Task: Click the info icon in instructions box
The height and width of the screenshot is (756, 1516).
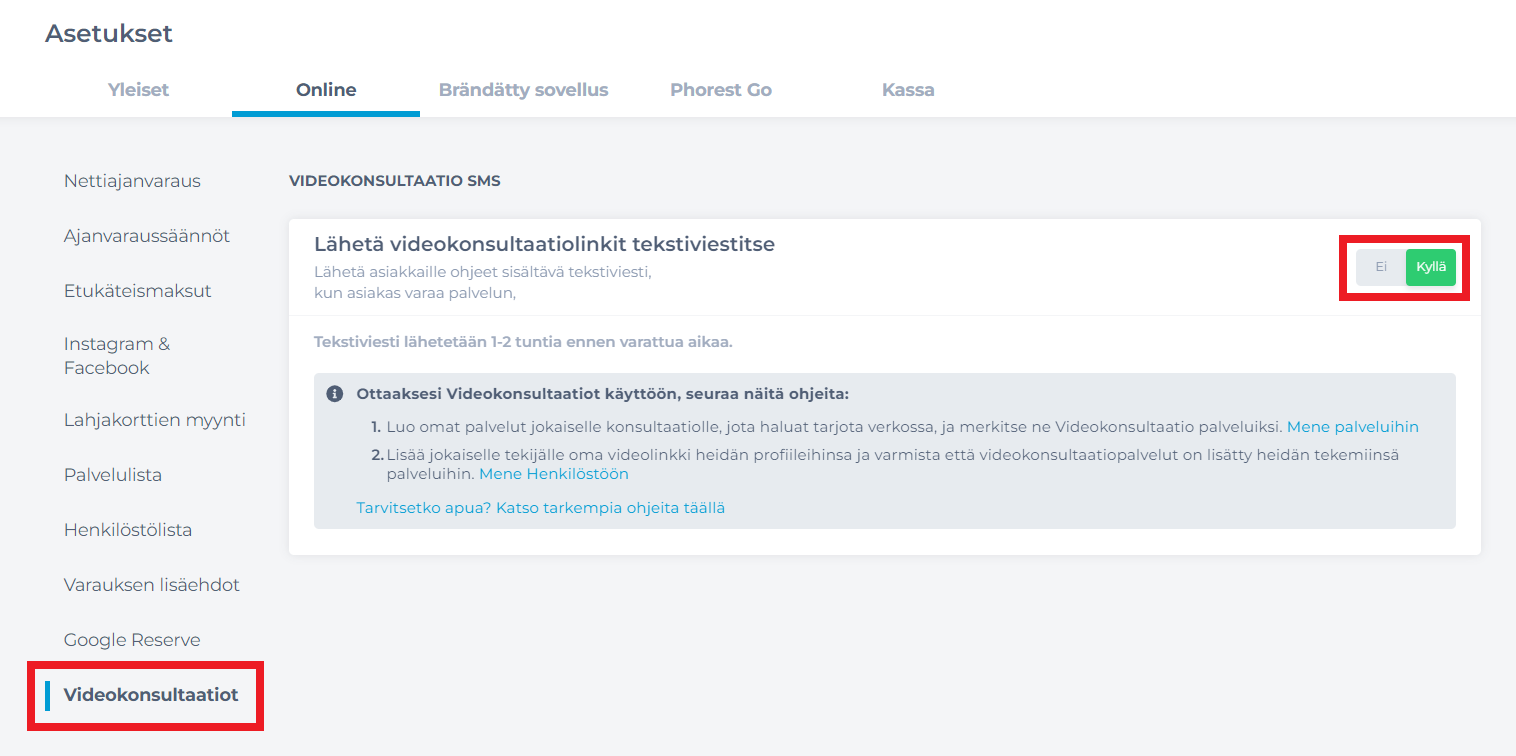Action: click(x=335, y=394)
